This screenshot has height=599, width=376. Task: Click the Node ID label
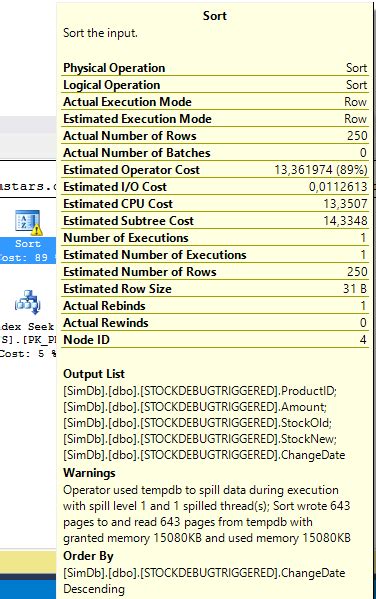(86, 340)
